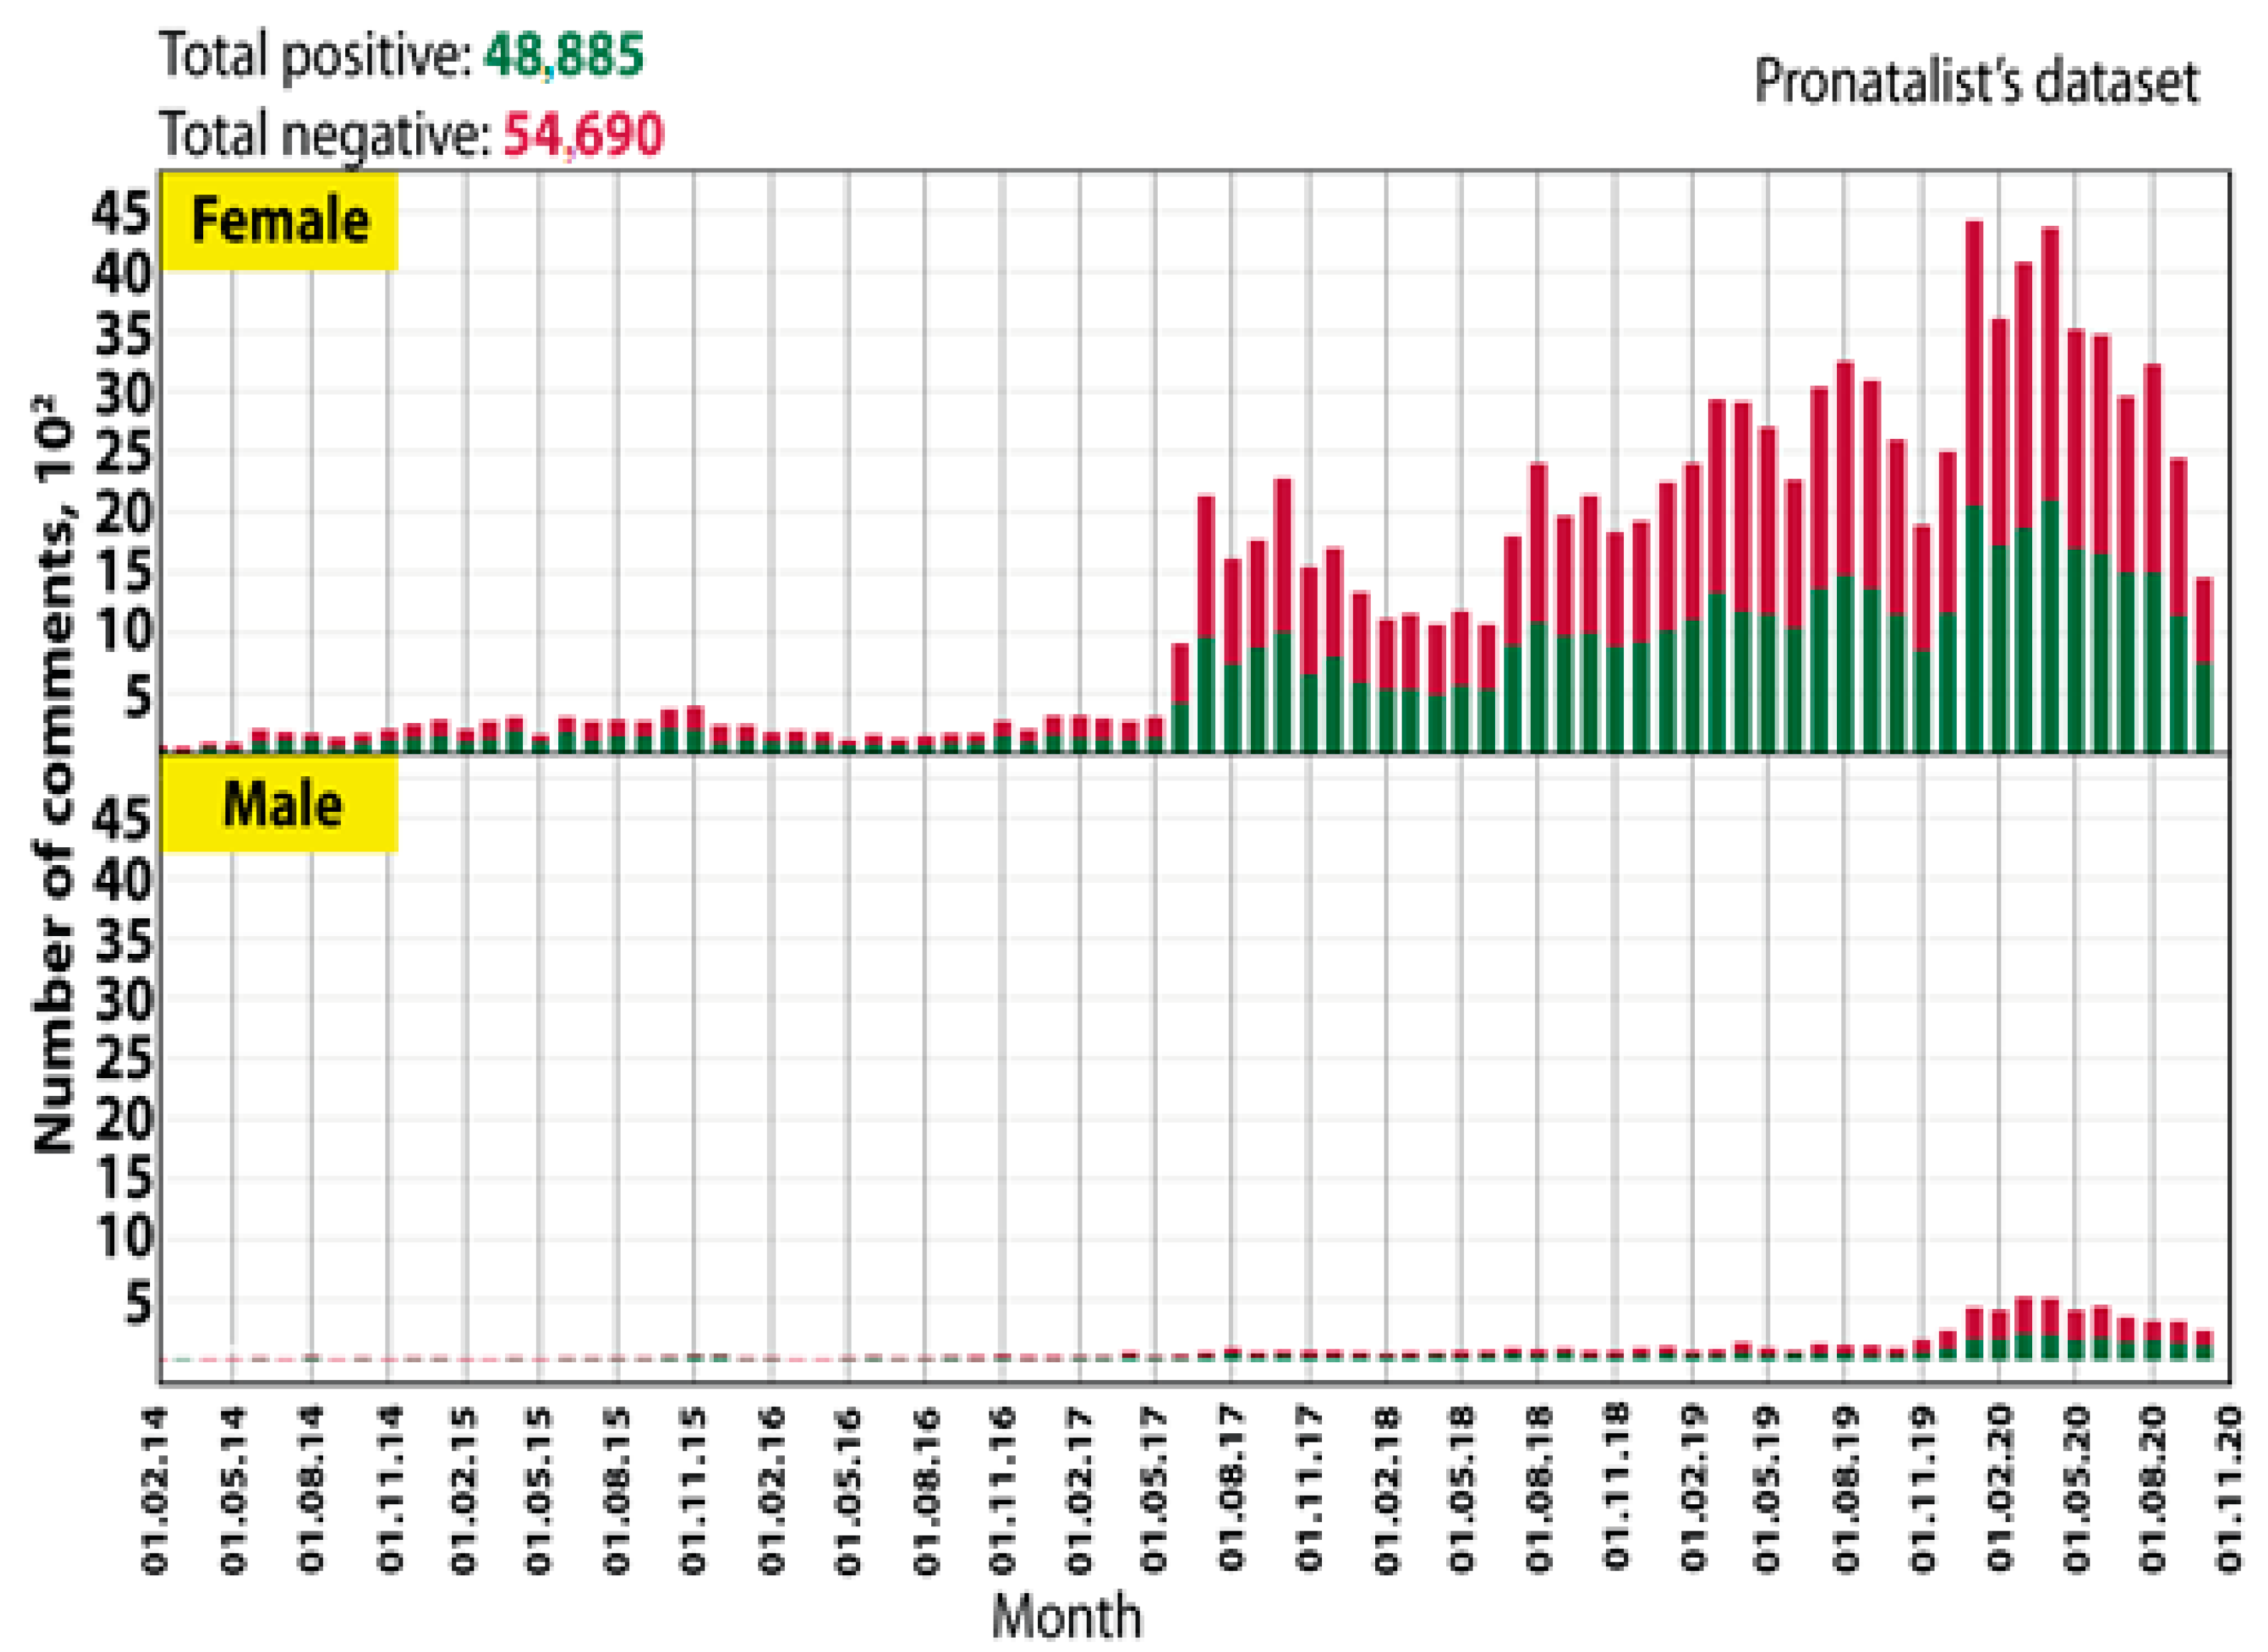This screenshot has height=1652, width=2268.
Task: Click the yellow Male panel label
Action: point(281,806)
